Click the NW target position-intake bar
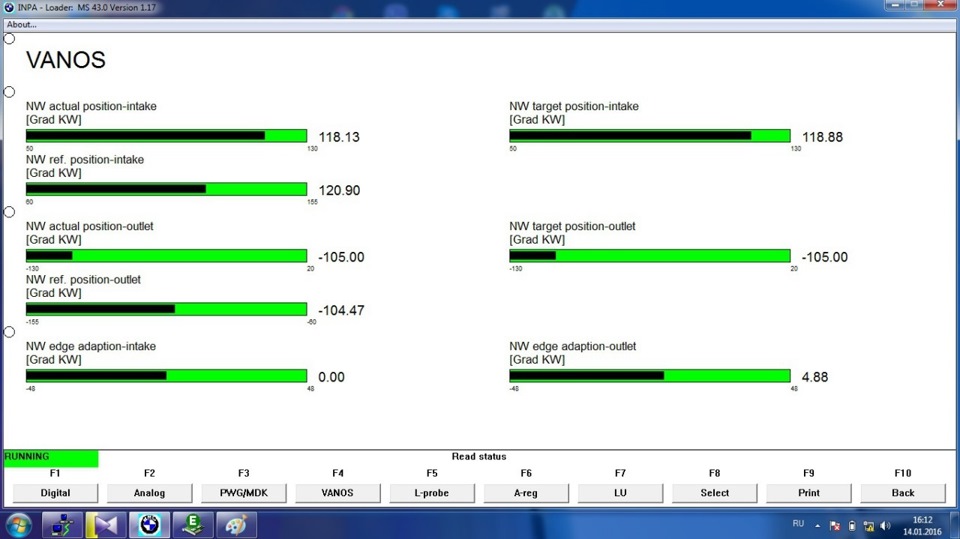This screenshot has width=960, height=539. [x=650, y=136]
